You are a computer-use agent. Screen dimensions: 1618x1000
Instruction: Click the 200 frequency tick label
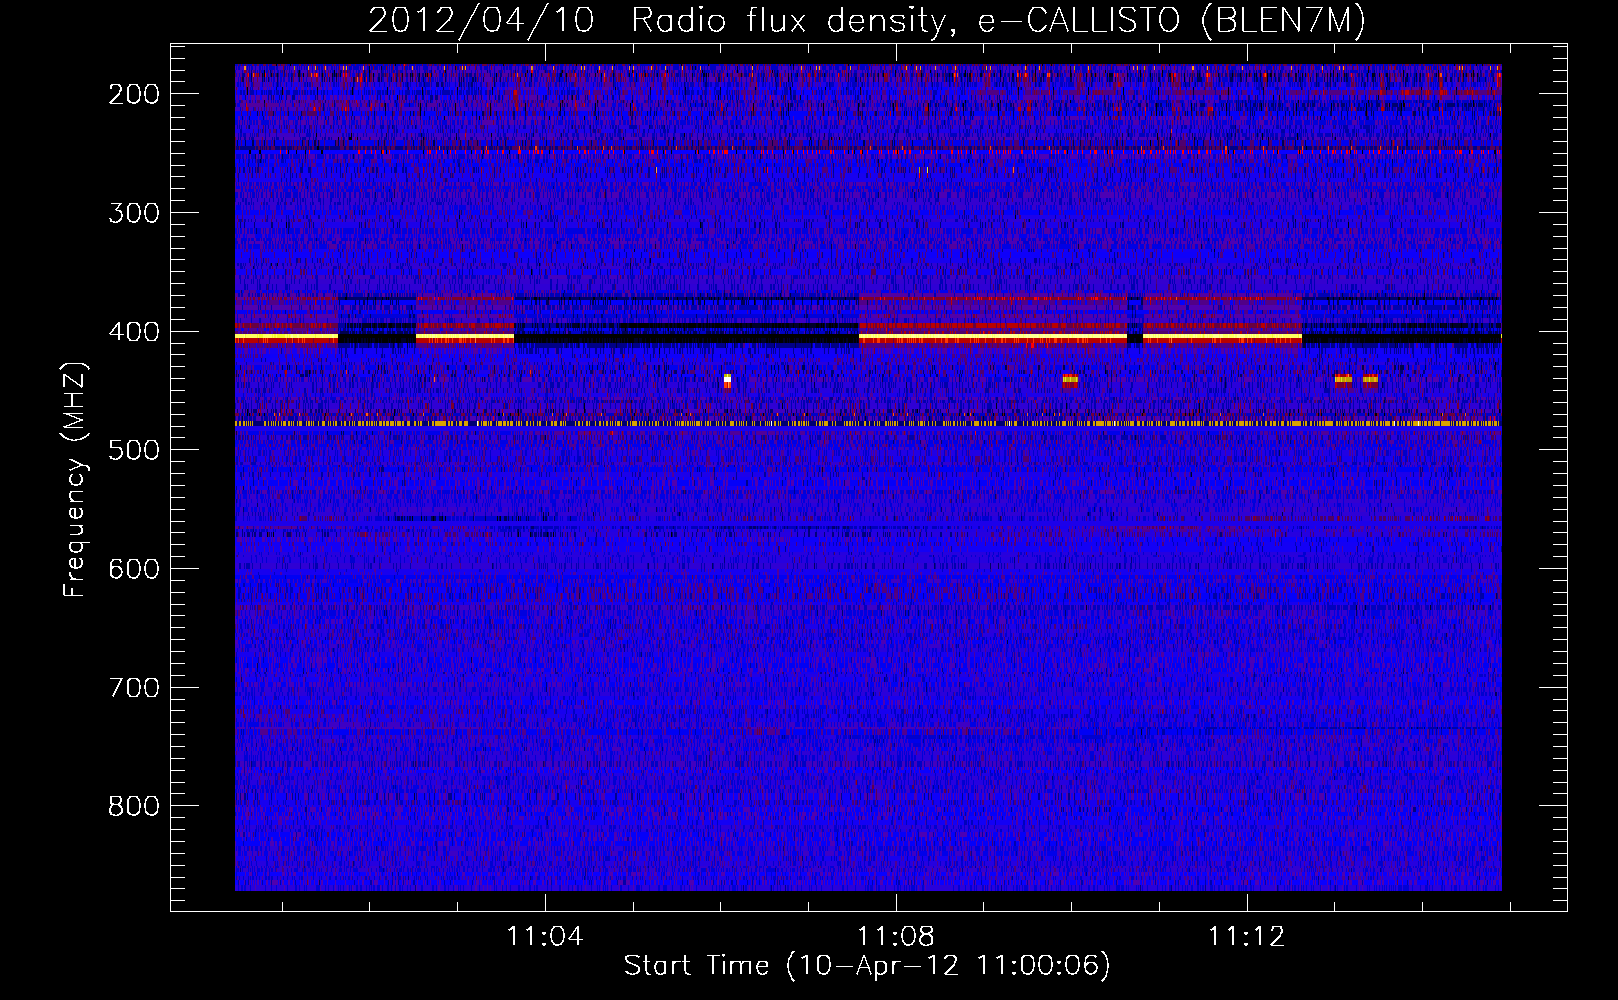[133, 94]
